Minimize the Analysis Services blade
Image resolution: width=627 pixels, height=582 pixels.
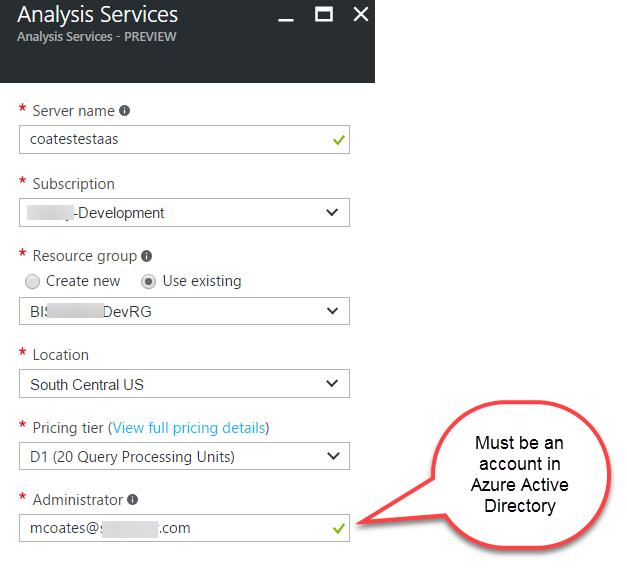(x=286, y=19)
